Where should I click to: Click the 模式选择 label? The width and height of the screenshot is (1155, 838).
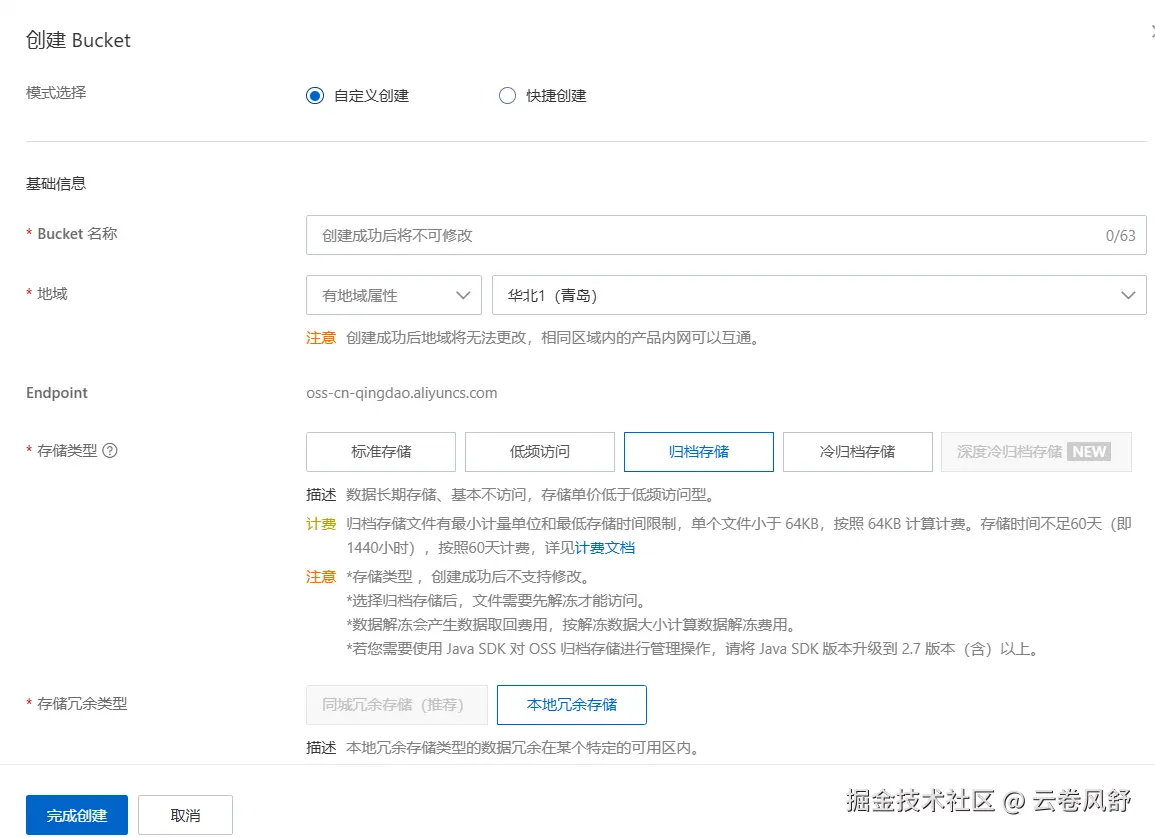56,93
